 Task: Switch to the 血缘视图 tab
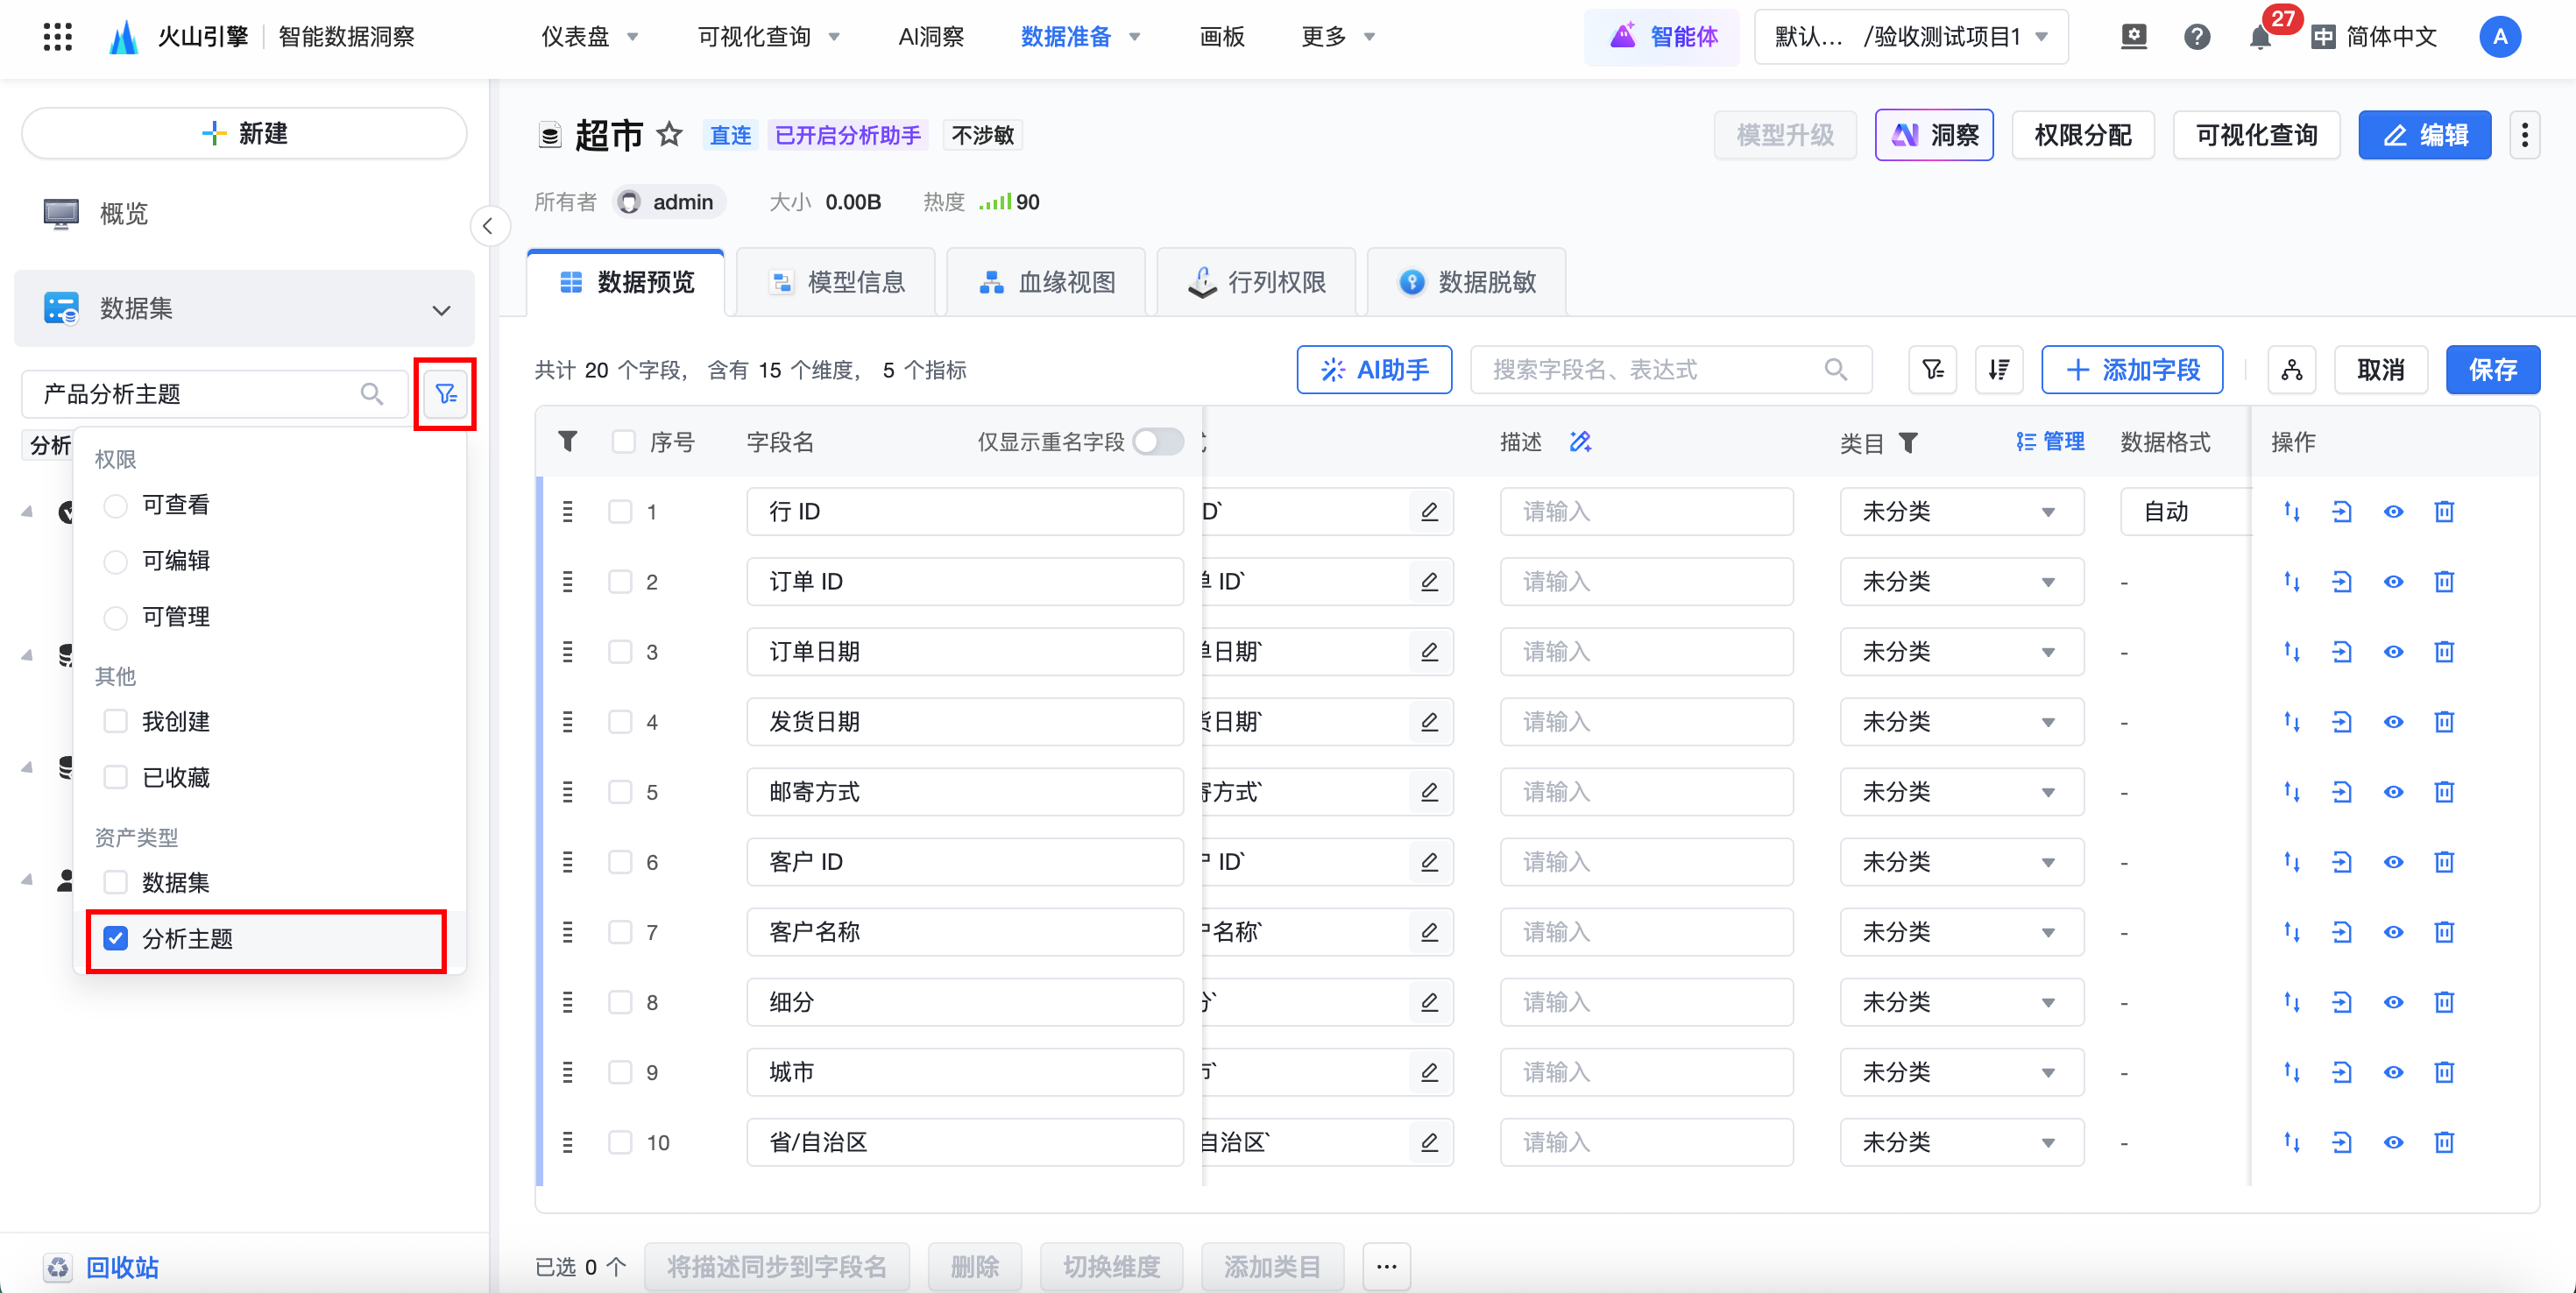point(1047,282)
